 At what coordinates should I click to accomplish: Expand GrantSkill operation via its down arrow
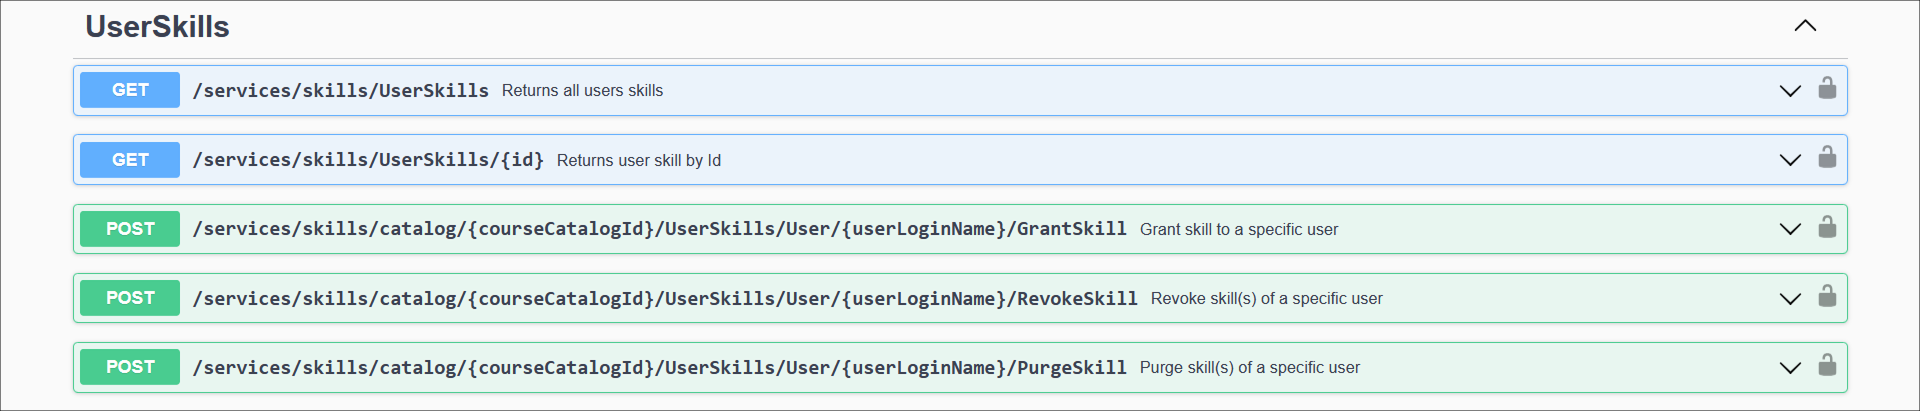[x=1790, y=229]
